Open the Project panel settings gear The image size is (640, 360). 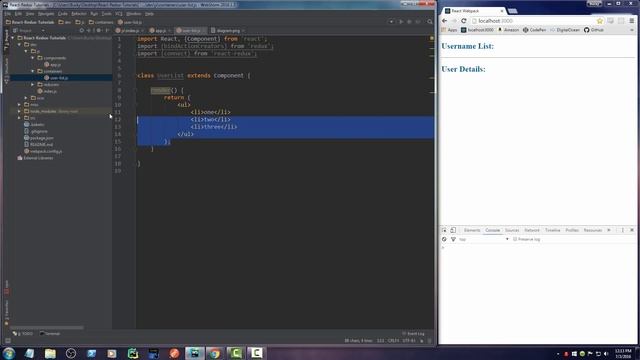tap(98, 31)
